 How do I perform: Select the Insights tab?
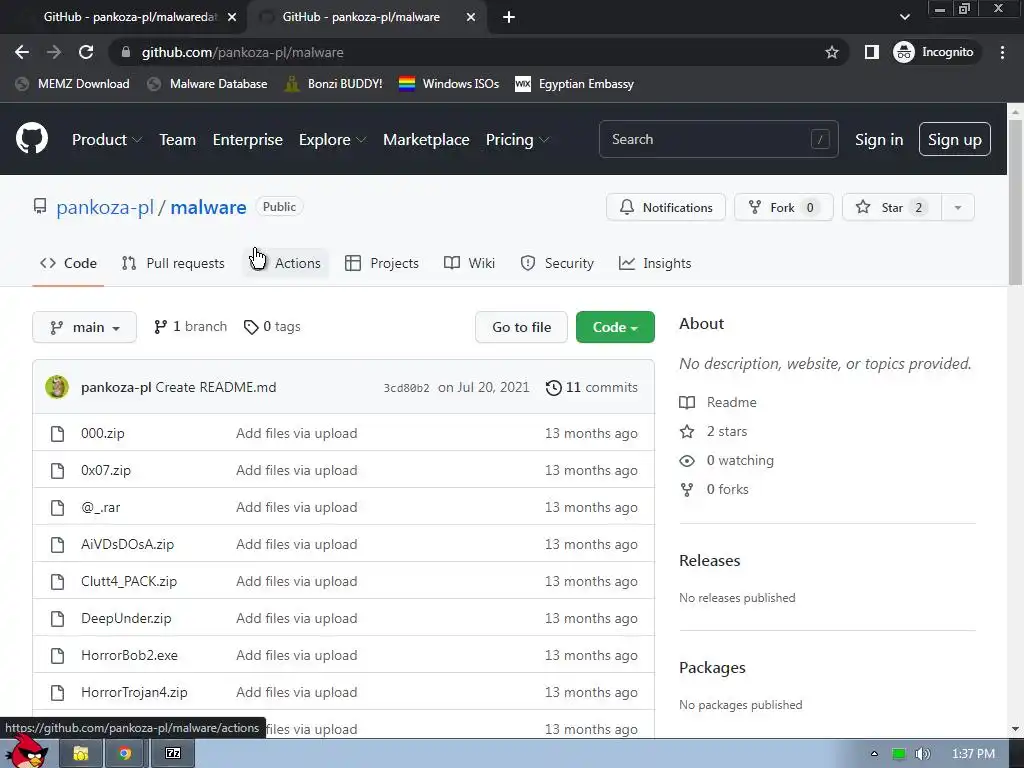[x=654, y=263]
